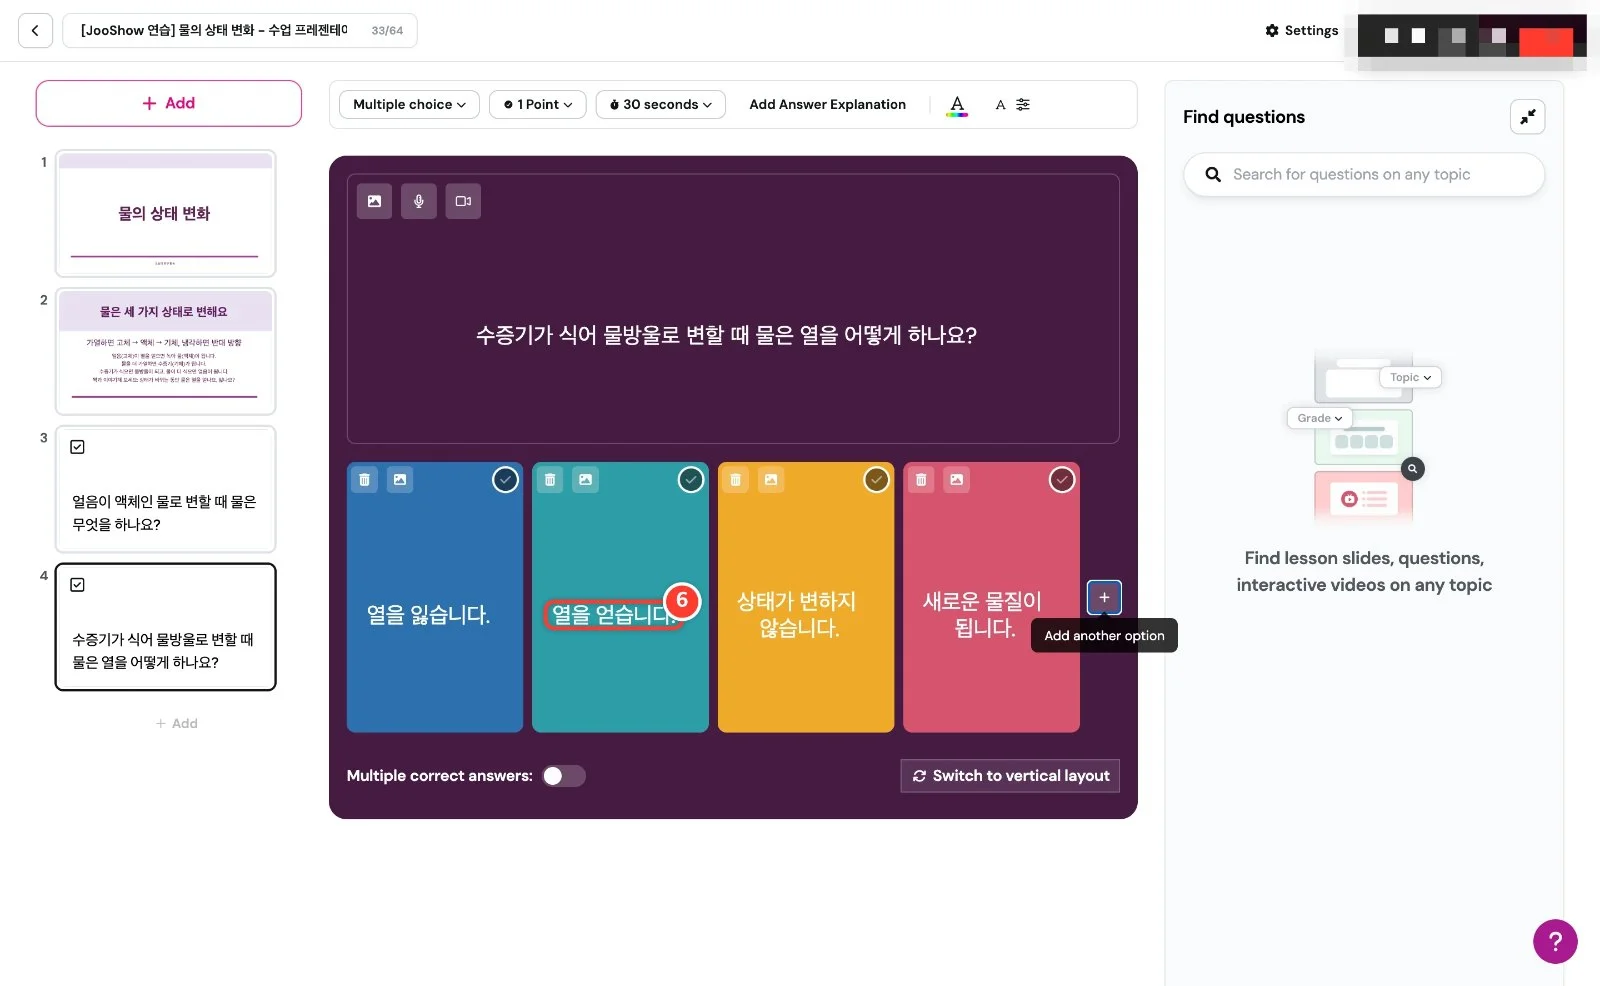
Task: Delete the yellow answer option
Action: pos(735,480)
